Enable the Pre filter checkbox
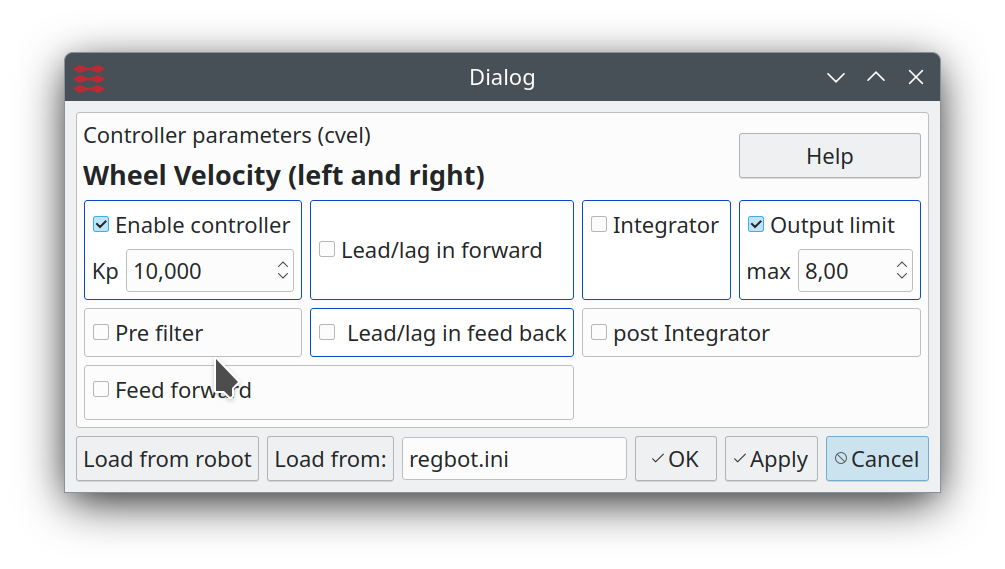Screen dimensions: 1005x569 click(x=101, y=332)
